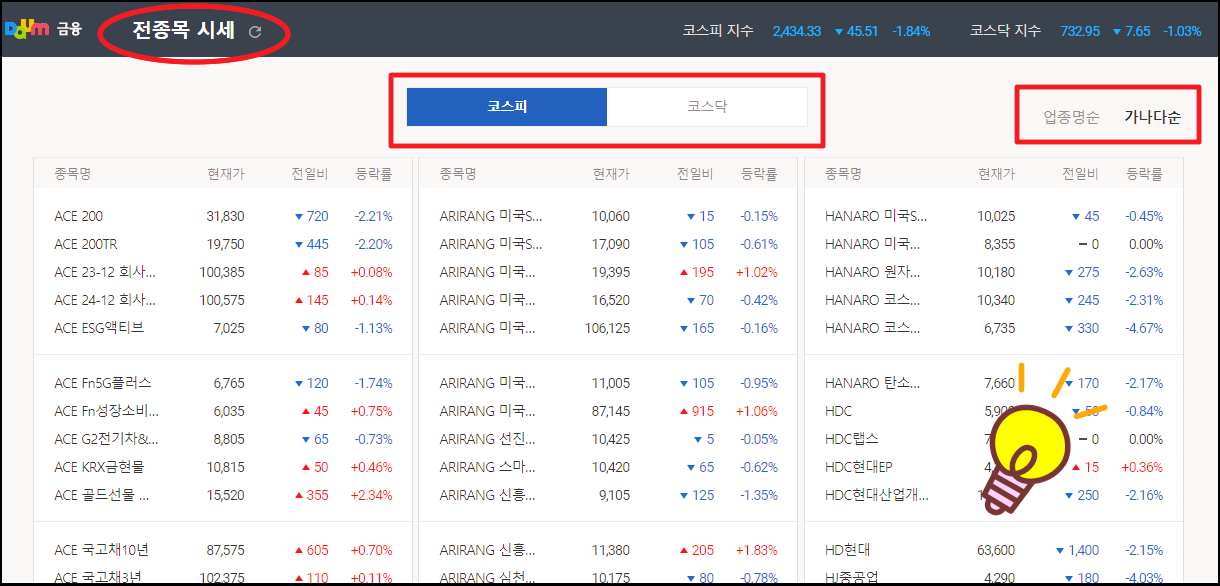
Task: Open the 금융 home link
Action: (x=69, y=30)
